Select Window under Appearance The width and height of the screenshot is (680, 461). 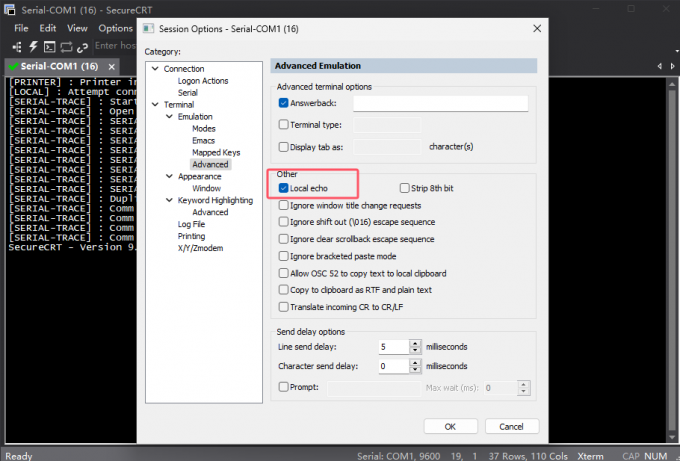(206, 188)
